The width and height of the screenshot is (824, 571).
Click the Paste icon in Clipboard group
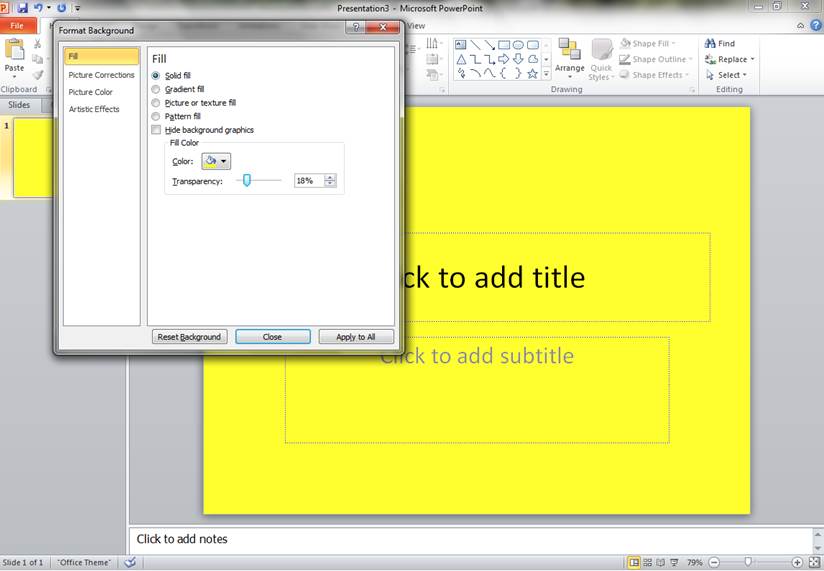click(x=15, y=54)
